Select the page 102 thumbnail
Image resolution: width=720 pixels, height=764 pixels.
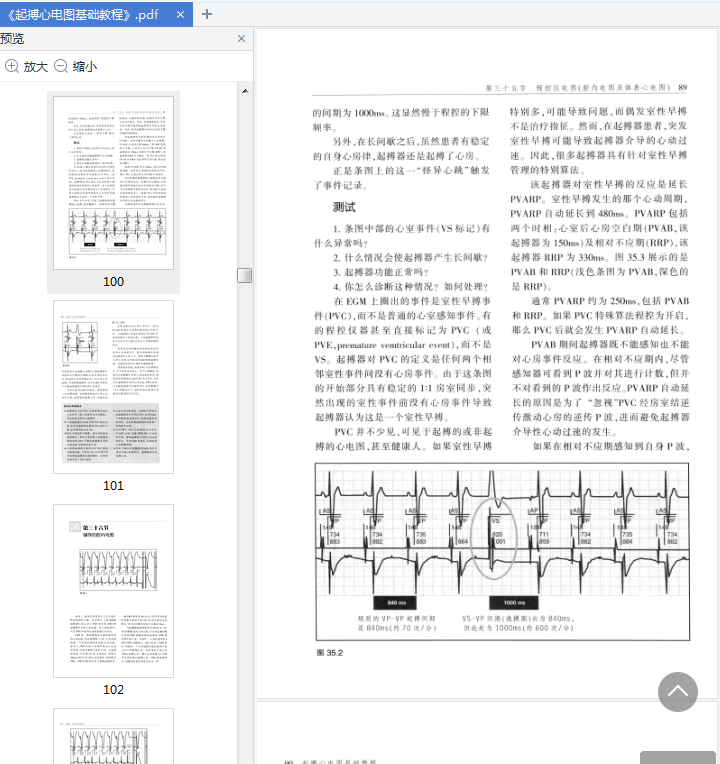114,591
